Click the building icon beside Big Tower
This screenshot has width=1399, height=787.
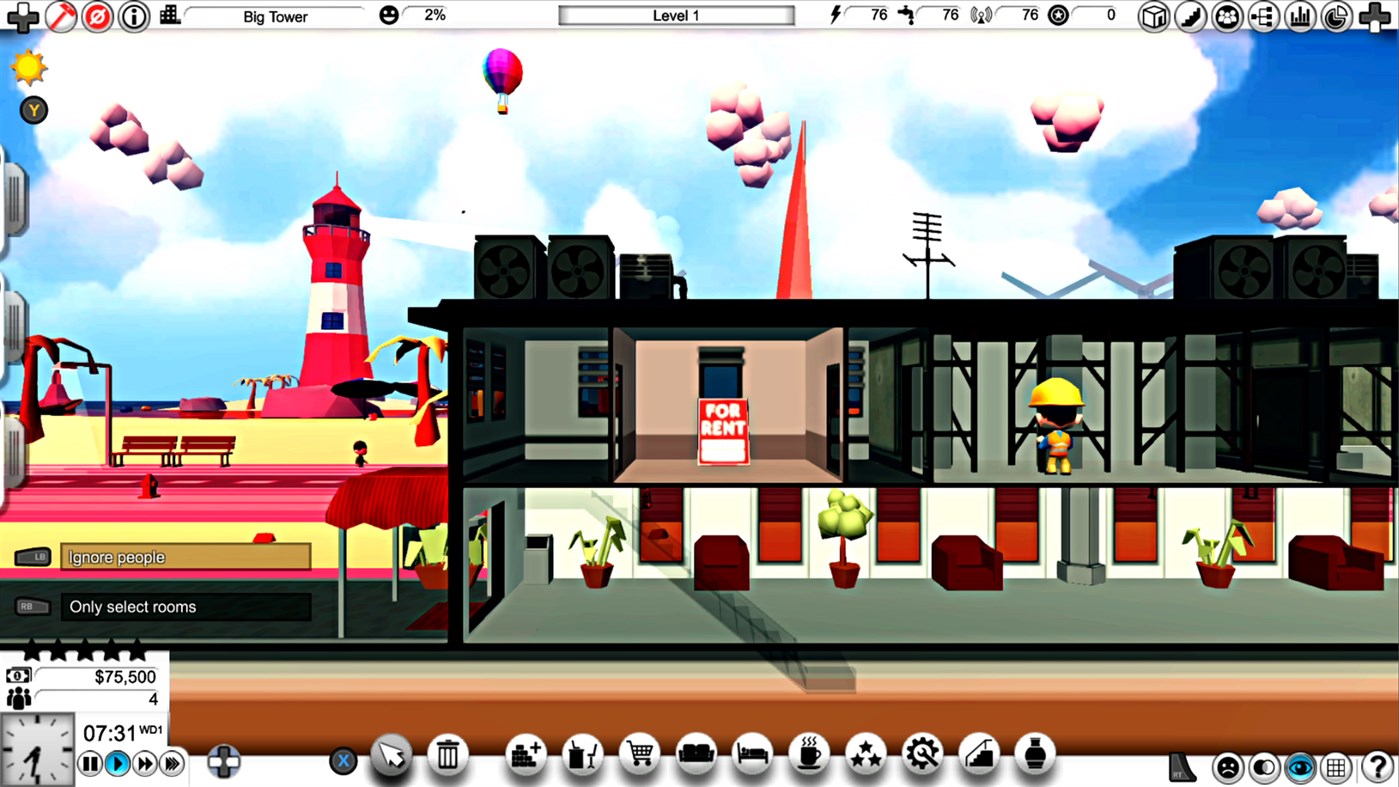pyautogui.click(x=170, y=15)
